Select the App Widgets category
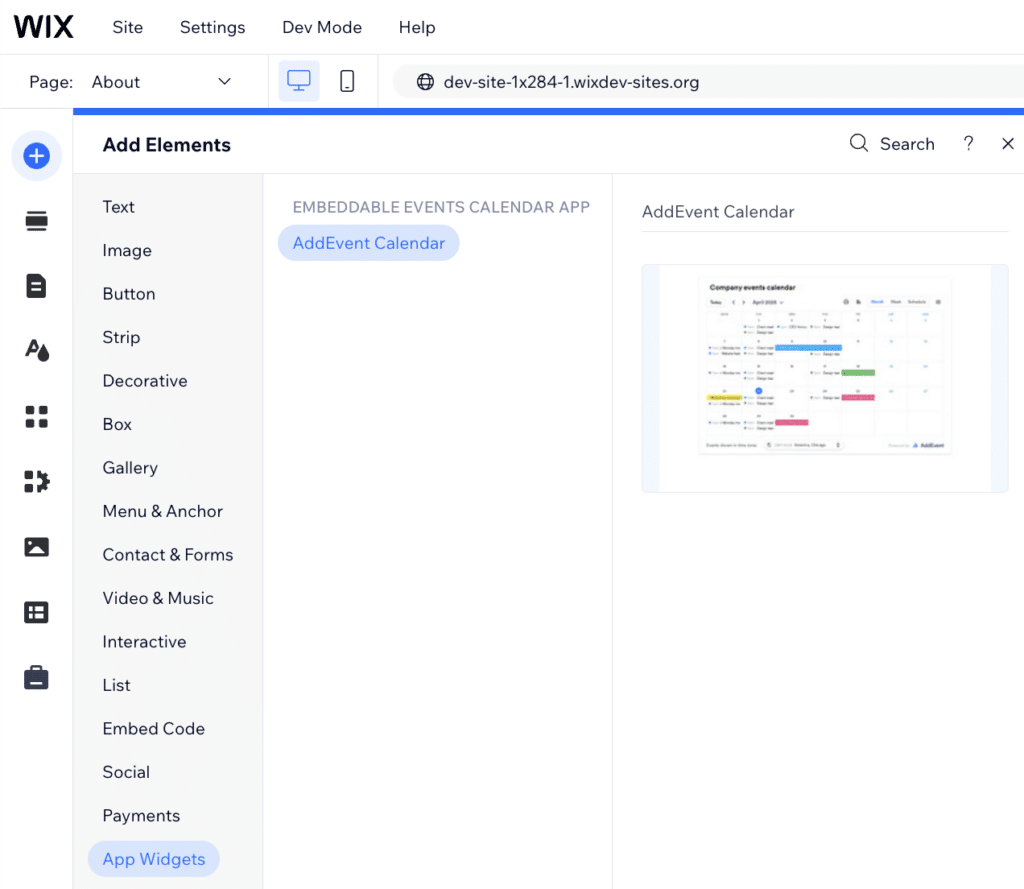The image size is (1024, 889). click(x=153, y=859)
